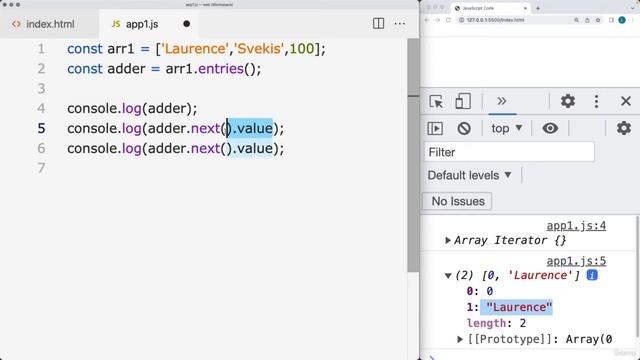Place cursor in console.log(adder) on line 4

coord(132,109)
